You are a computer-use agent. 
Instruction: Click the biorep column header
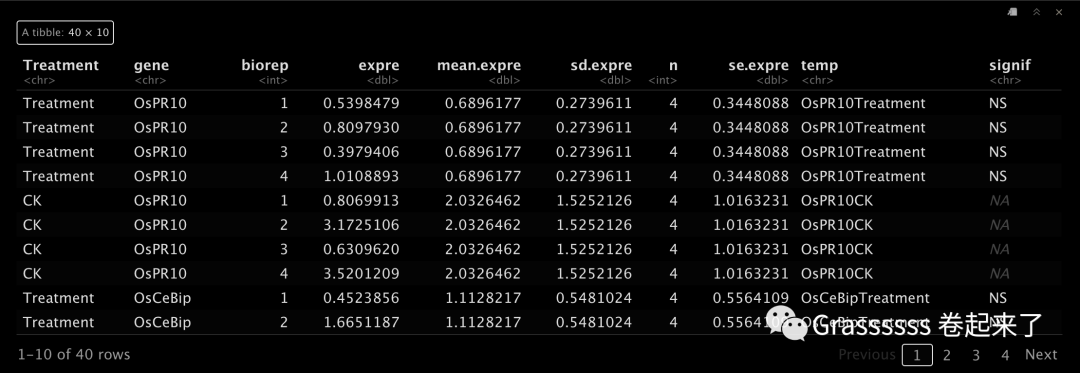coord(265,65)
